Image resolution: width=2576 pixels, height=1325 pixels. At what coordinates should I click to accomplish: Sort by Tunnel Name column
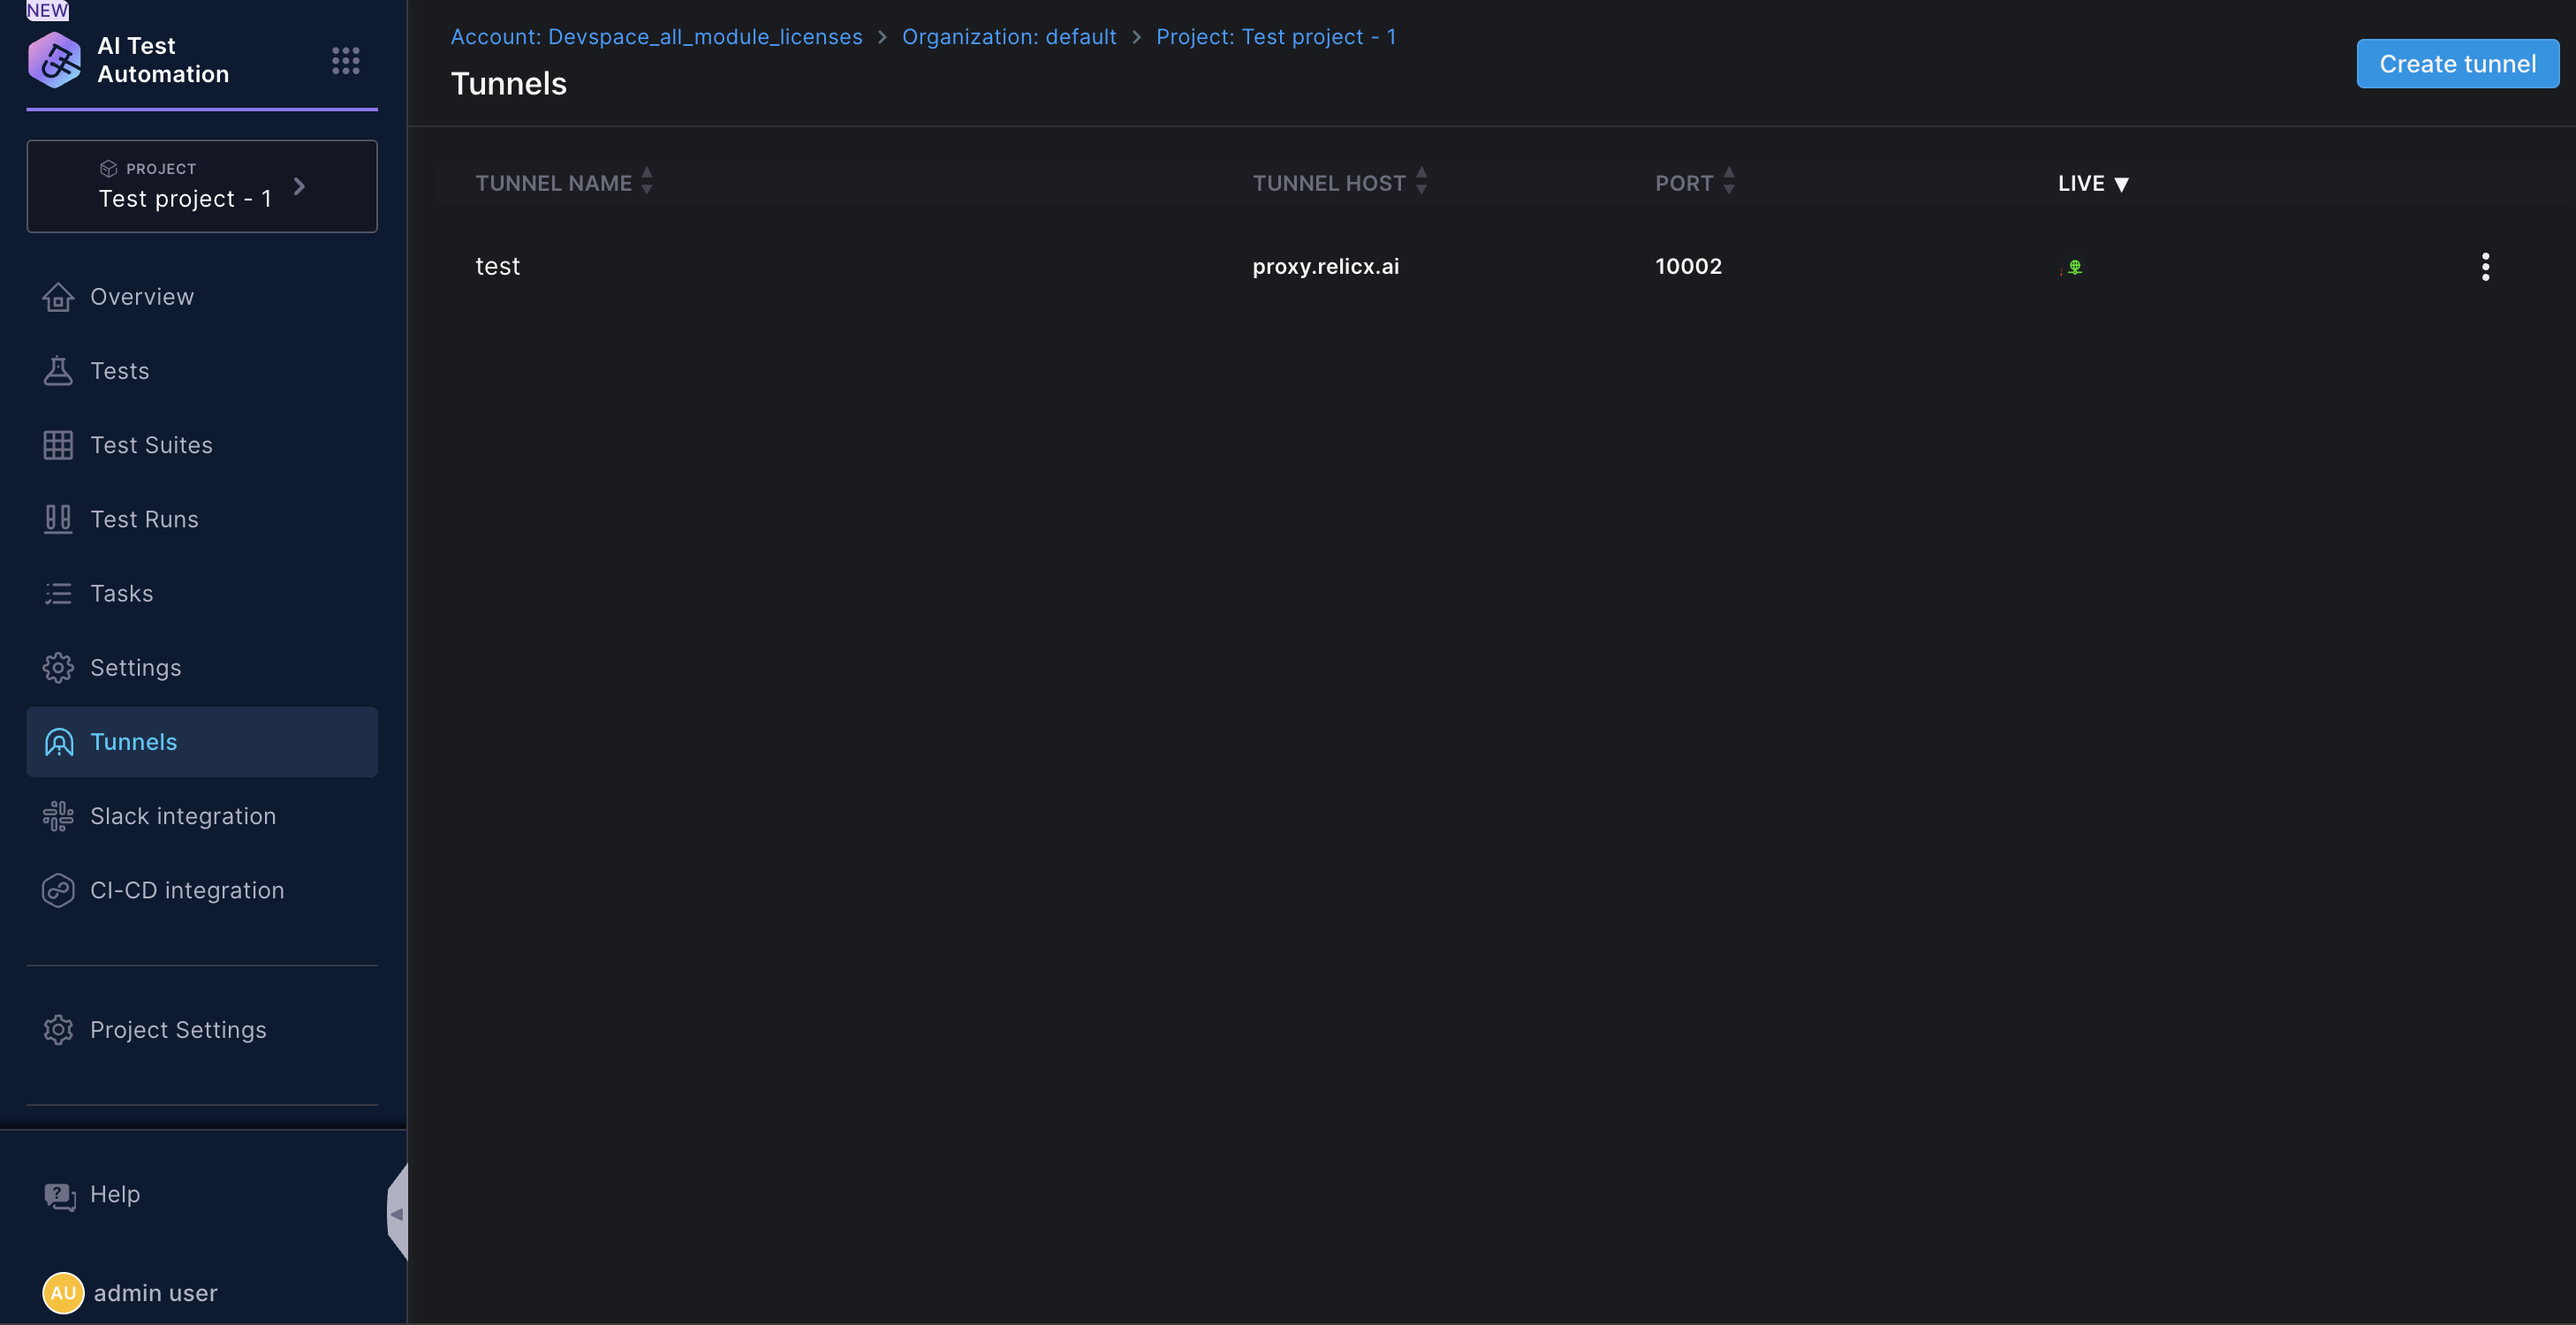pos(646,181)
